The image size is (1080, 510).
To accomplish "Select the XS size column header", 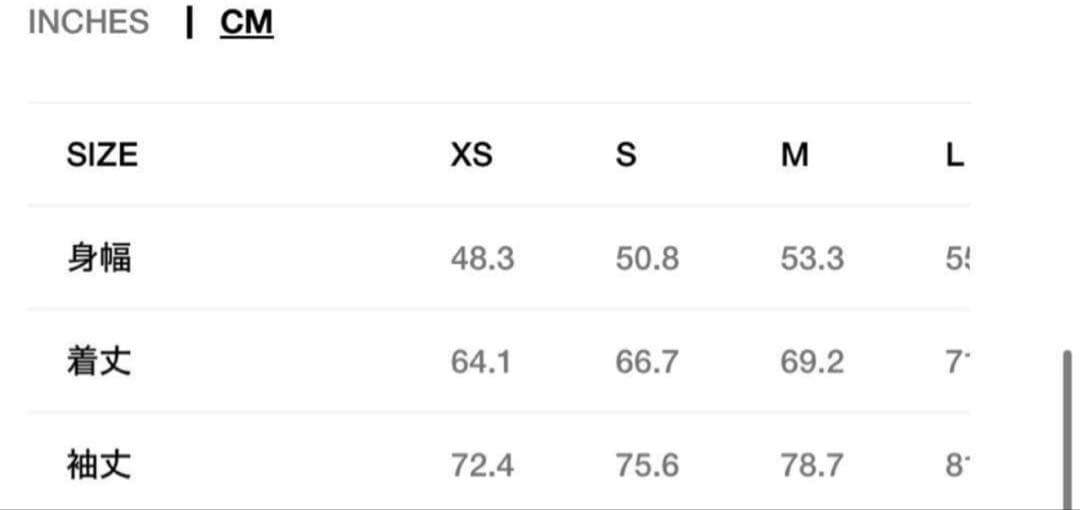I will (x=471, y=155).
